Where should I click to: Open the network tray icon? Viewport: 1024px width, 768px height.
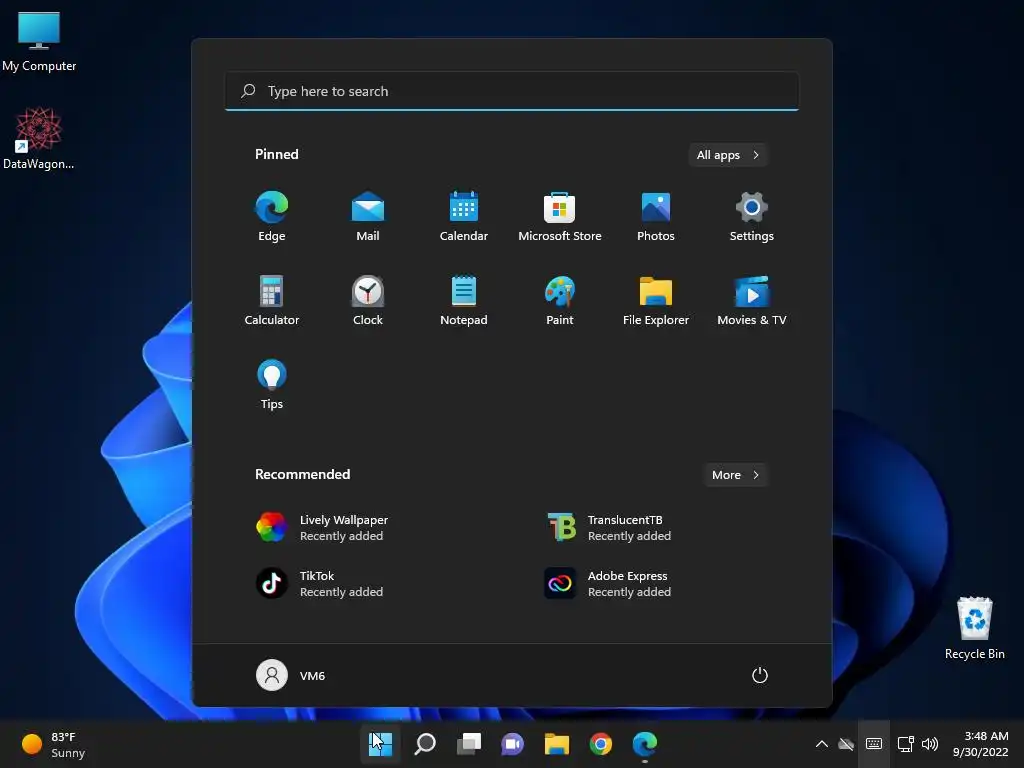pos(905,744)
